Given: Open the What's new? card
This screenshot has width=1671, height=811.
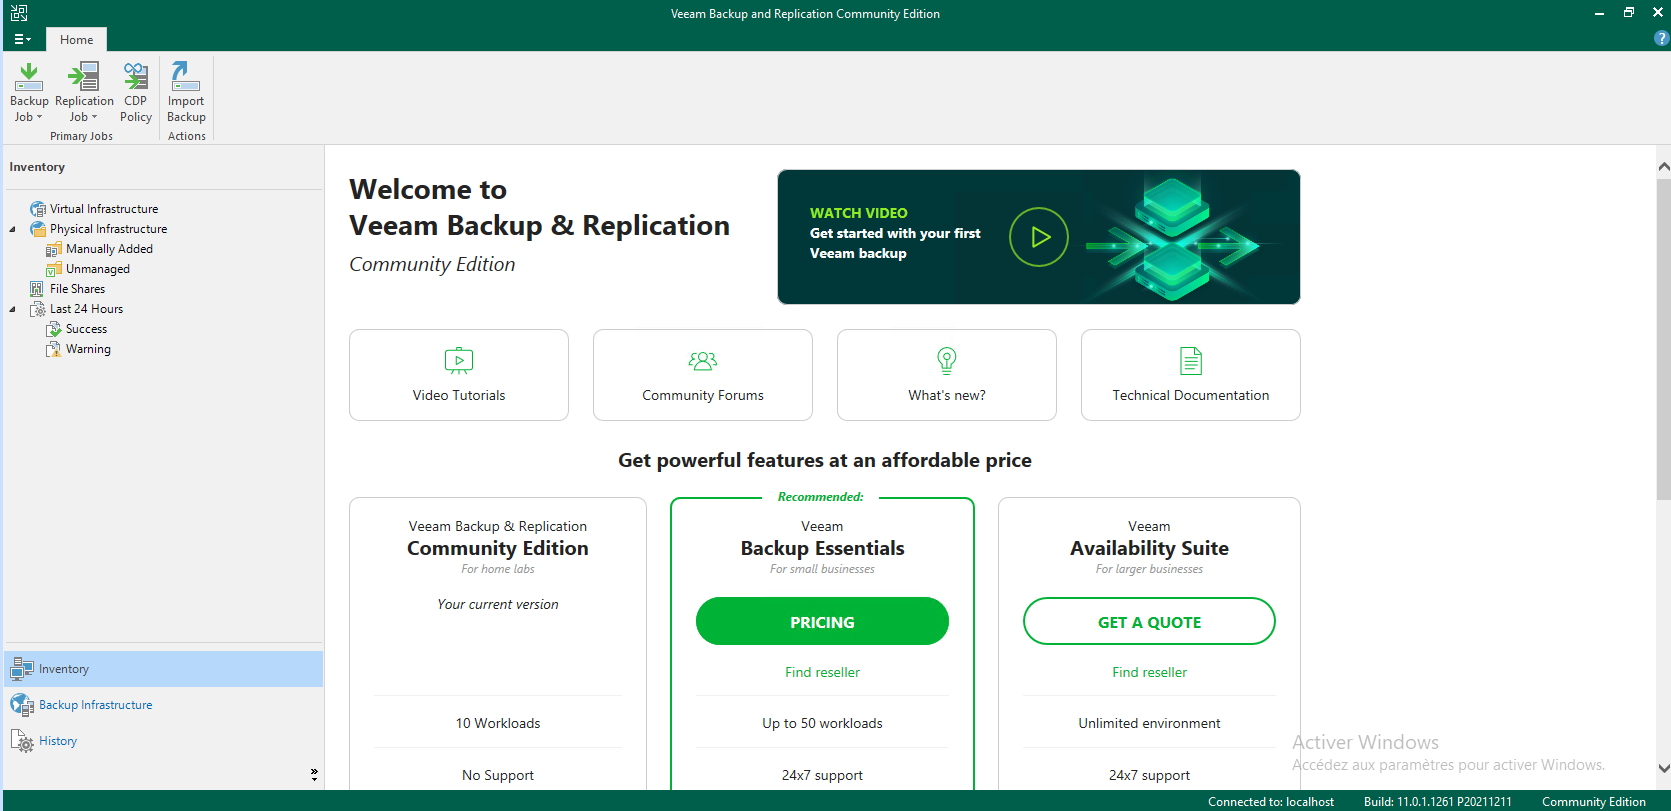Looking at the screenshot, I should click(947, 375).
